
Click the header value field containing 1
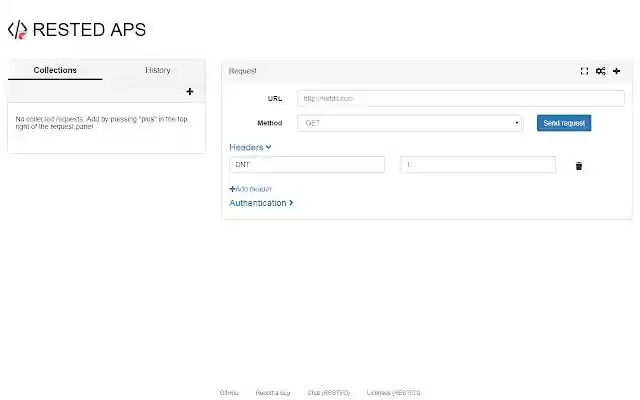tap(478, 164)
